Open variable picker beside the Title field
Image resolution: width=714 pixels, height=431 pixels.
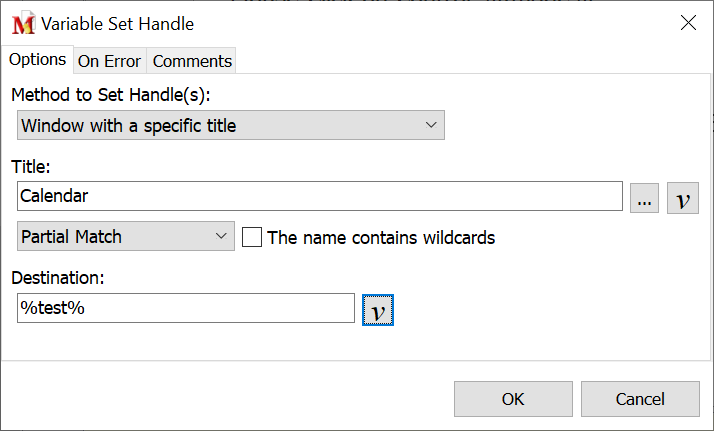coord(683,197)
